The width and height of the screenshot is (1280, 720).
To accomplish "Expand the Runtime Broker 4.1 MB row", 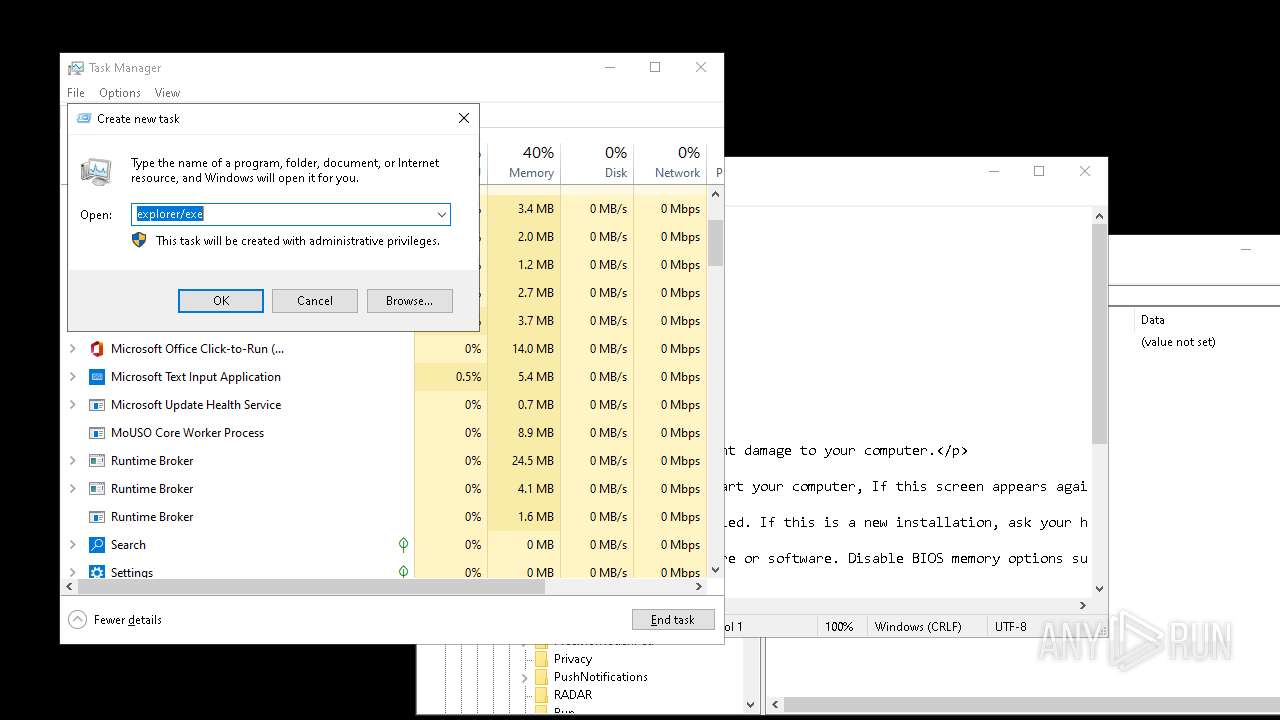I will (72, 489).
